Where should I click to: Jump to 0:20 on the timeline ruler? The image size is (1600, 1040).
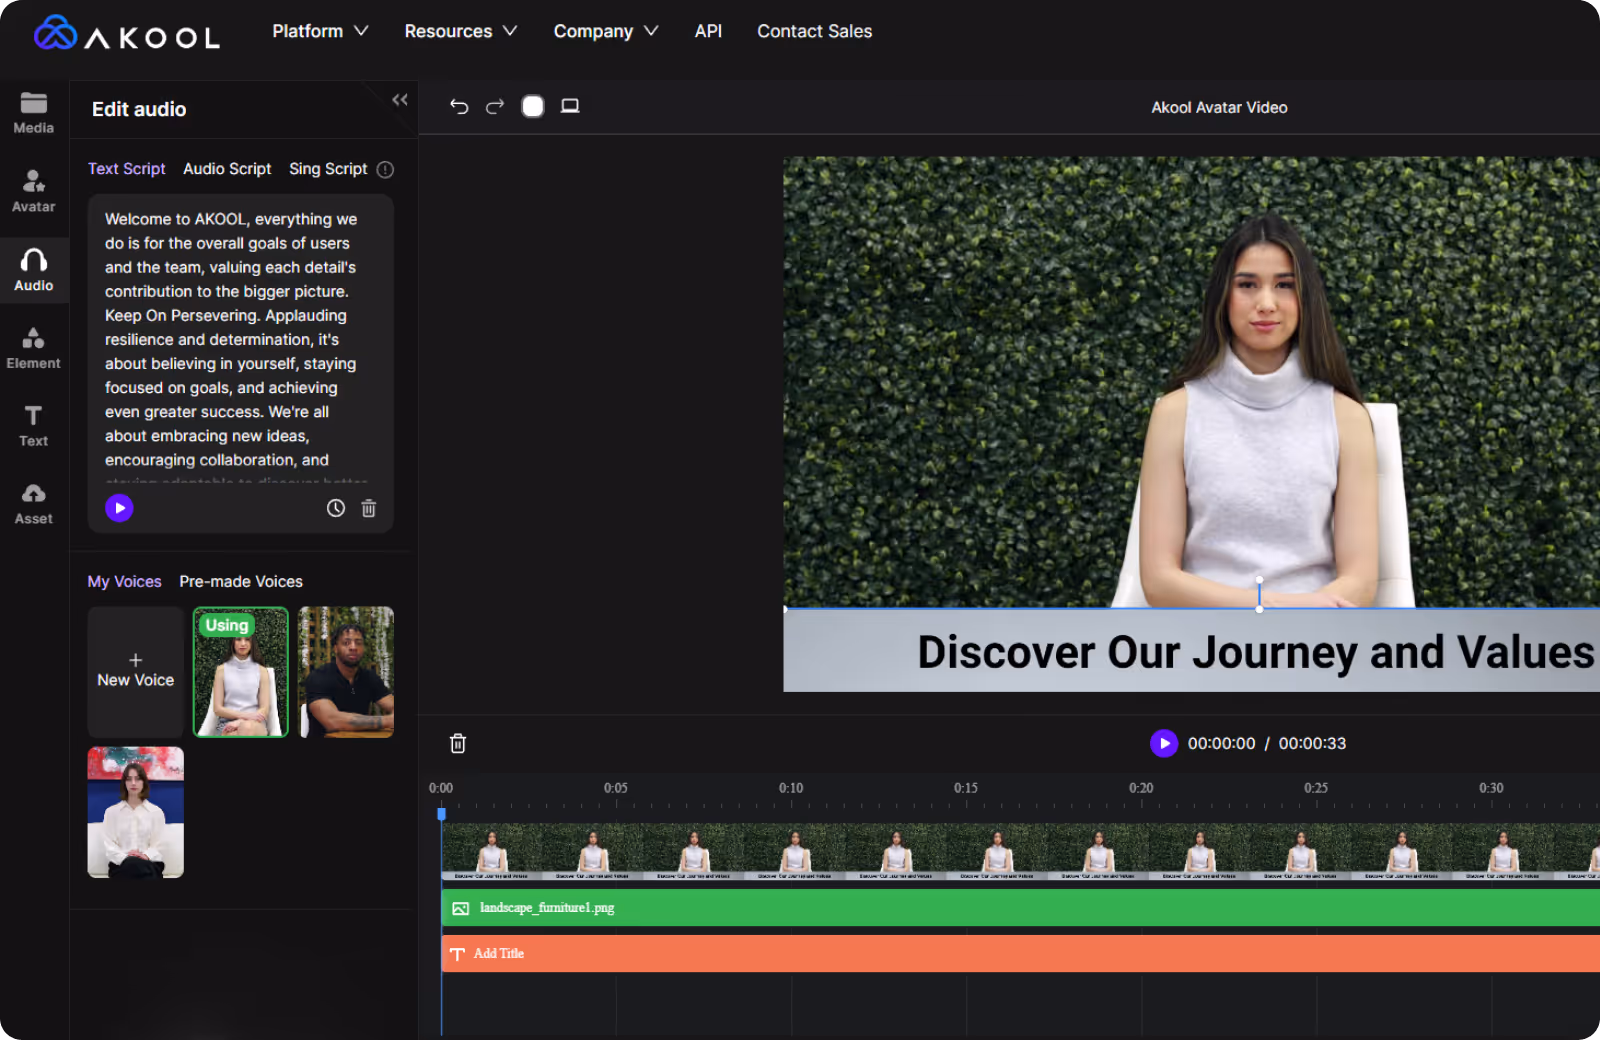coord(1141,788)
